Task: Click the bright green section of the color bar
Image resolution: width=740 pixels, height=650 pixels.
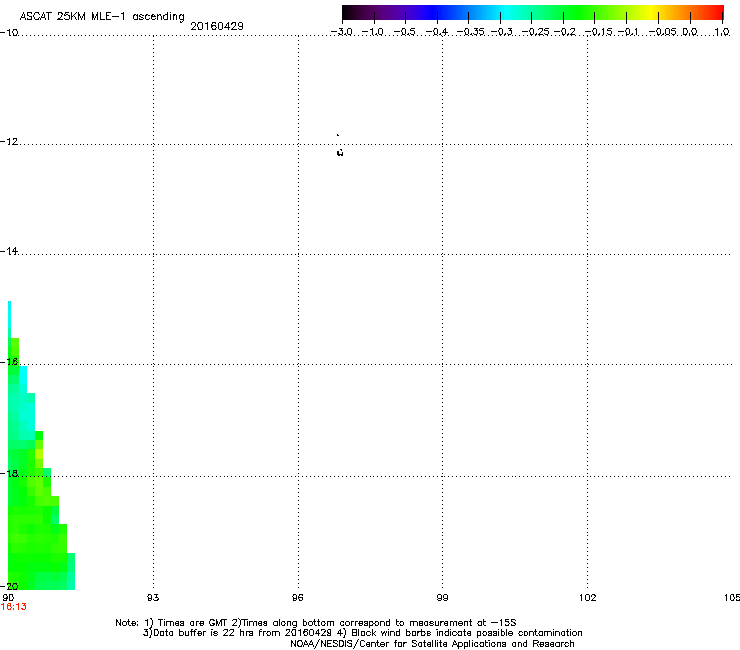Action: 580,12
